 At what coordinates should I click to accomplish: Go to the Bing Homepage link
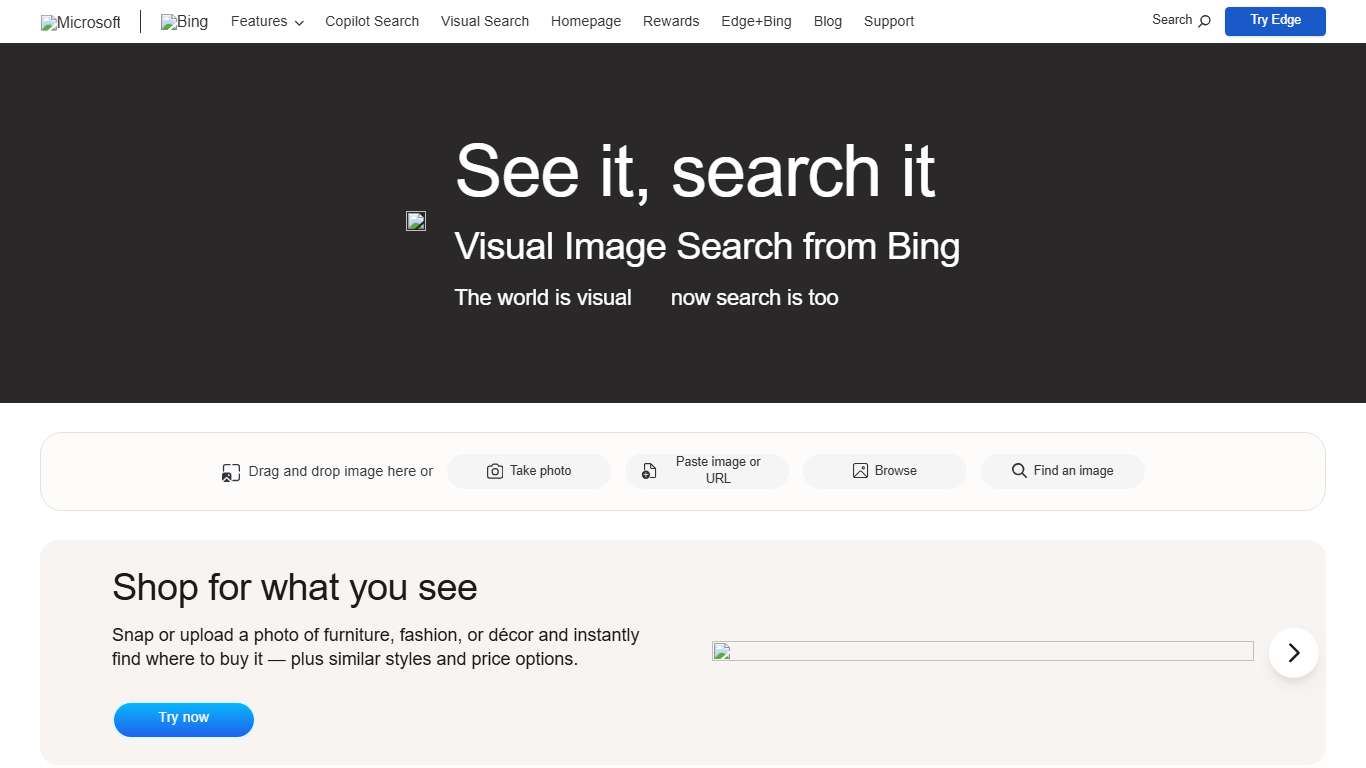tap(586, 21)
